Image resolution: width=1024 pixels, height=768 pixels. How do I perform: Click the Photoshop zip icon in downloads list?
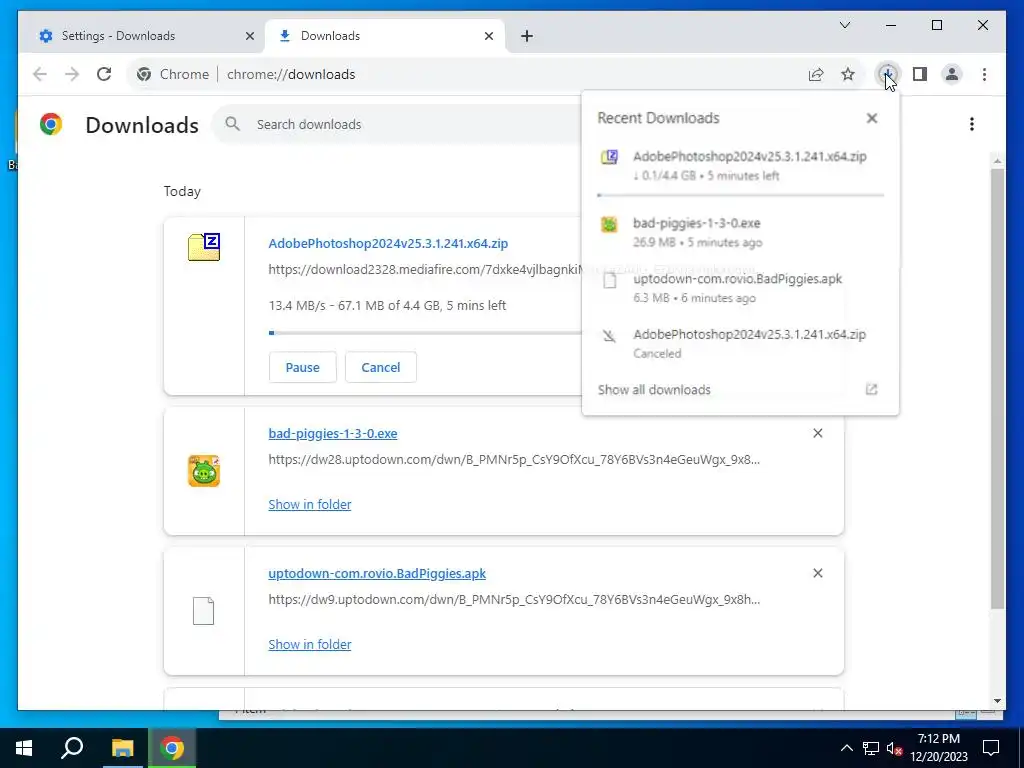[204, 247]
